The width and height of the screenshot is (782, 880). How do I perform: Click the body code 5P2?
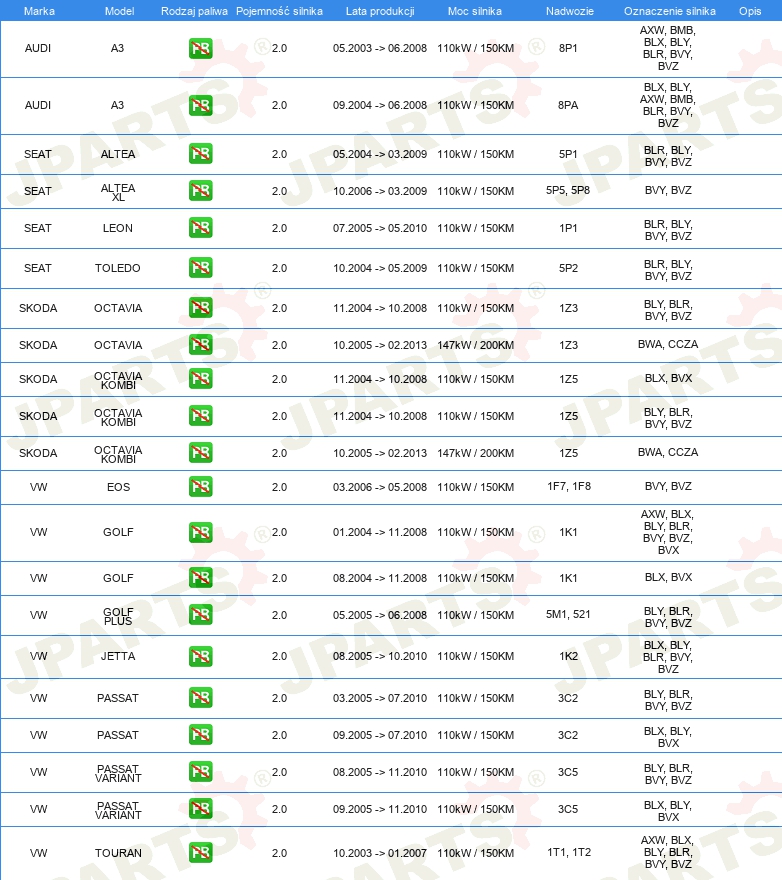coord(568,268)
